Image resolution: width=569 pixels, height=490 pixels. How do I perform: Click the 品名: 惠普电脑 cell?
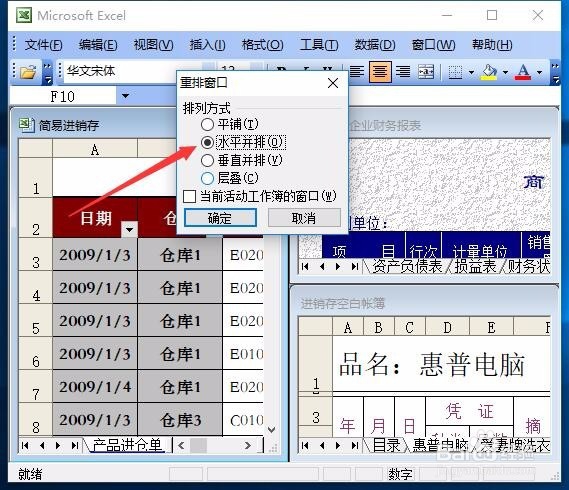click(x=441, y=364)
